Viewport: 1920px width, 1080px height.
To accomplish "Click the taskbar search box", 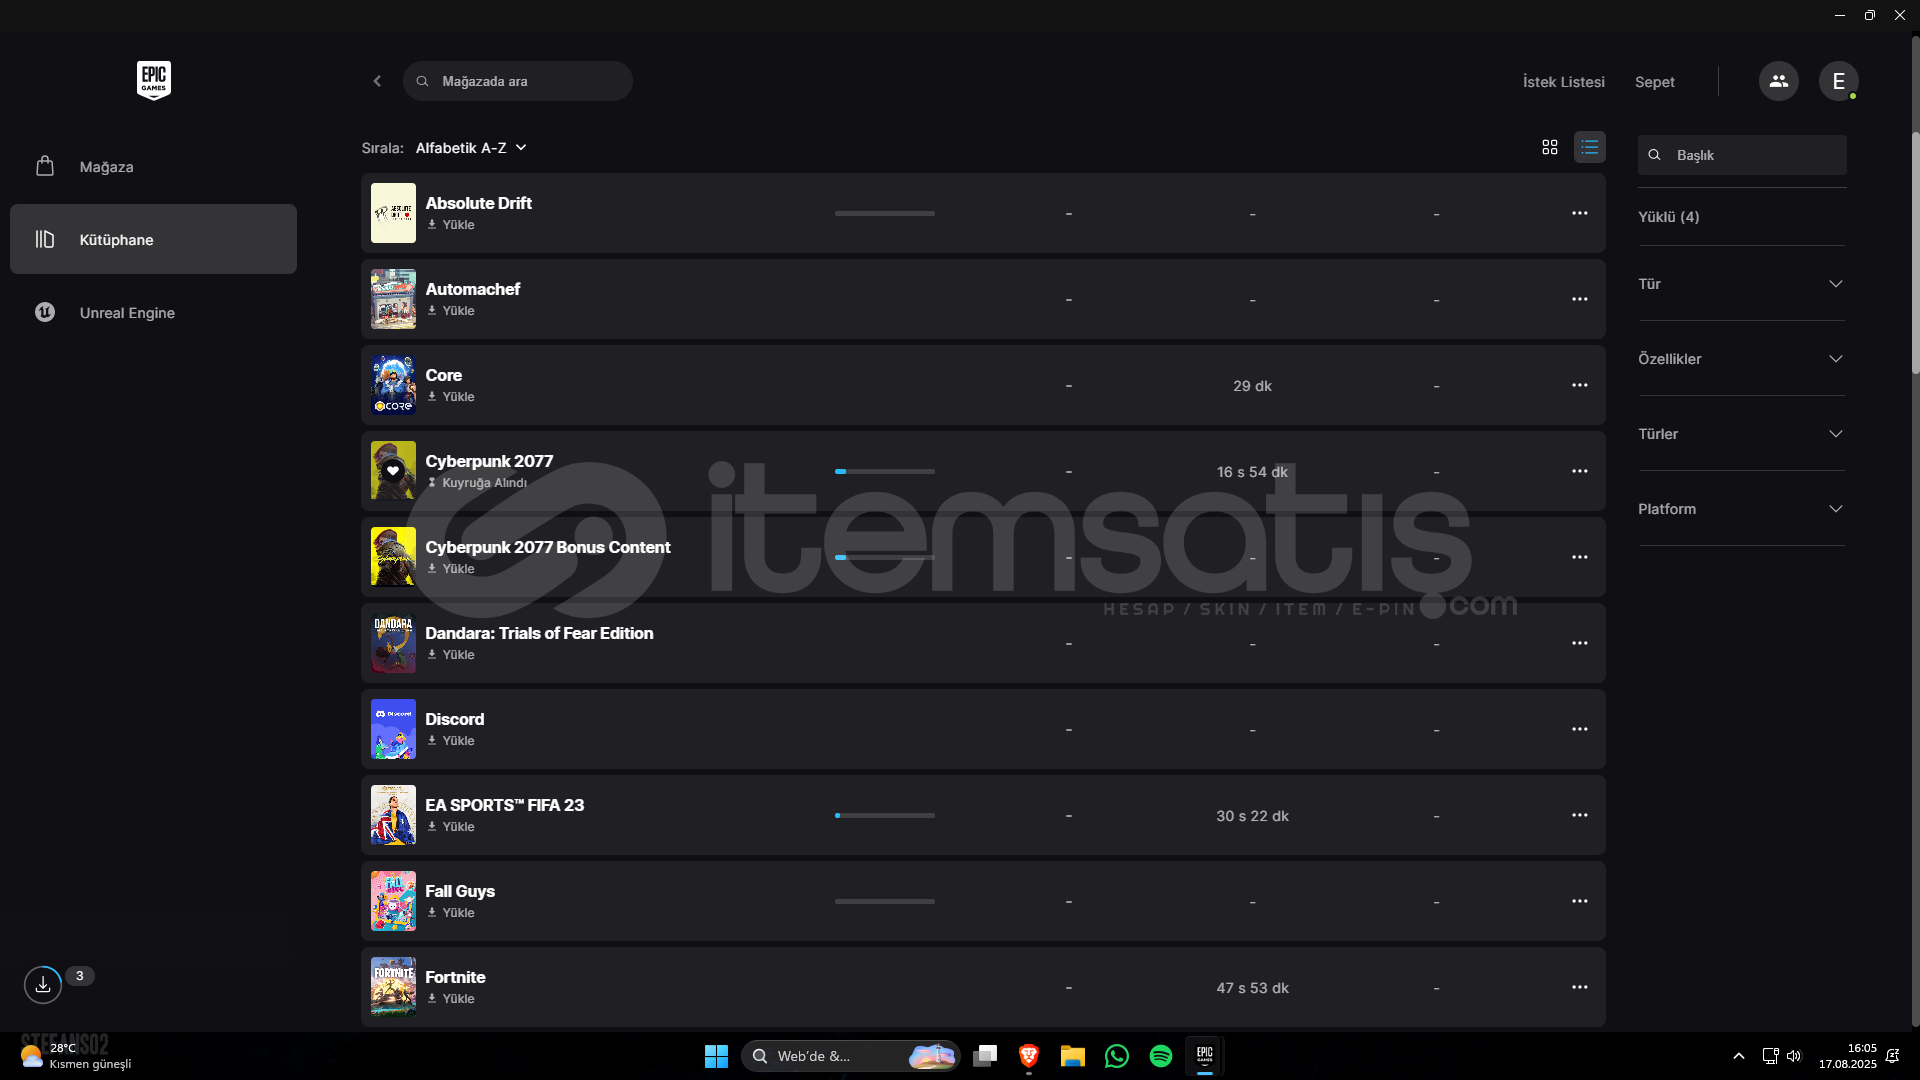I will (x=851, y=1056).
